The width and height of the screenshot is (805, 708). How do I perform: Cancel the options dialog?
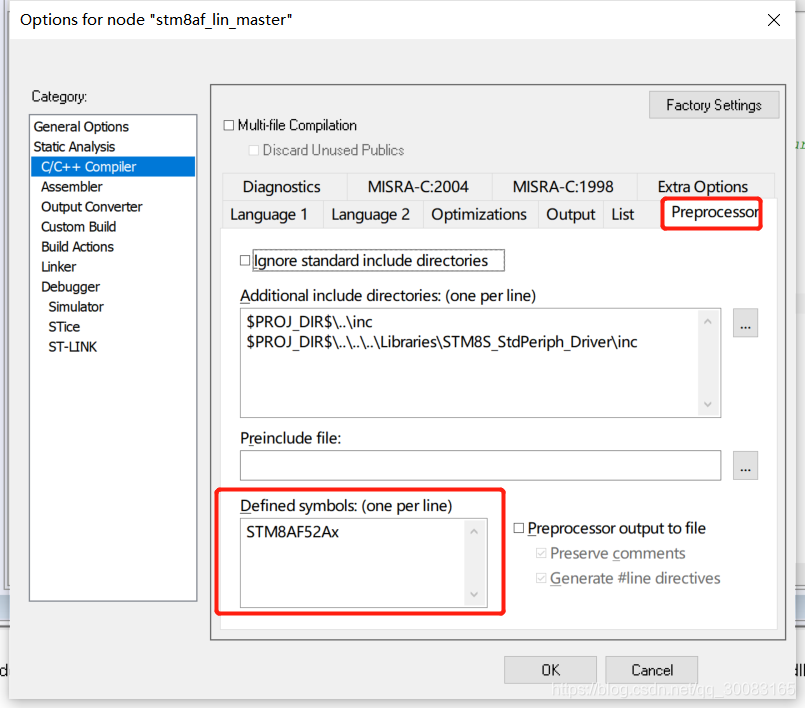(651, 670)
